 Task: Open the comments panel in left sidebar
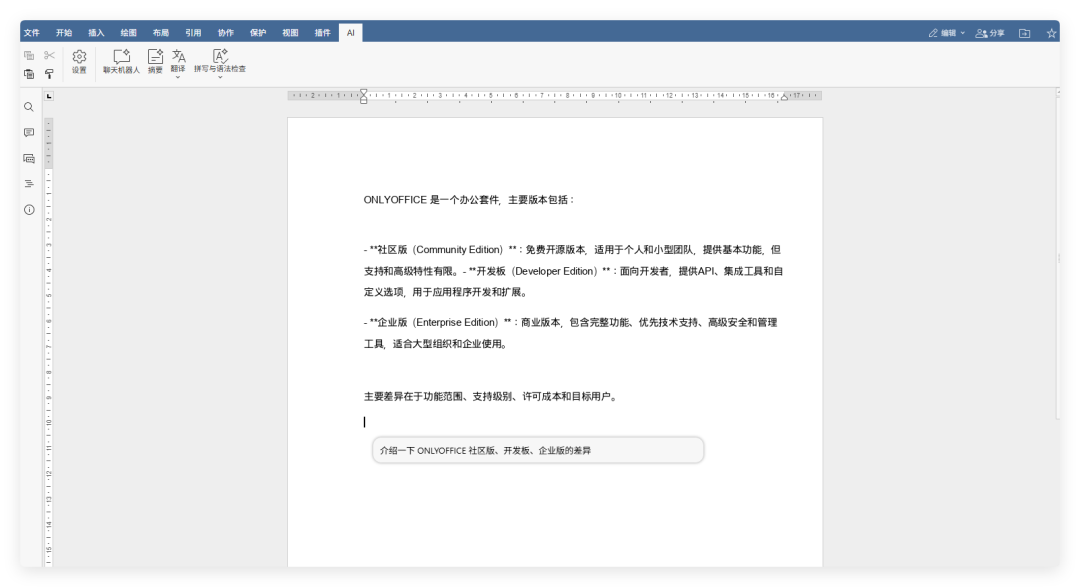point(29,132)
